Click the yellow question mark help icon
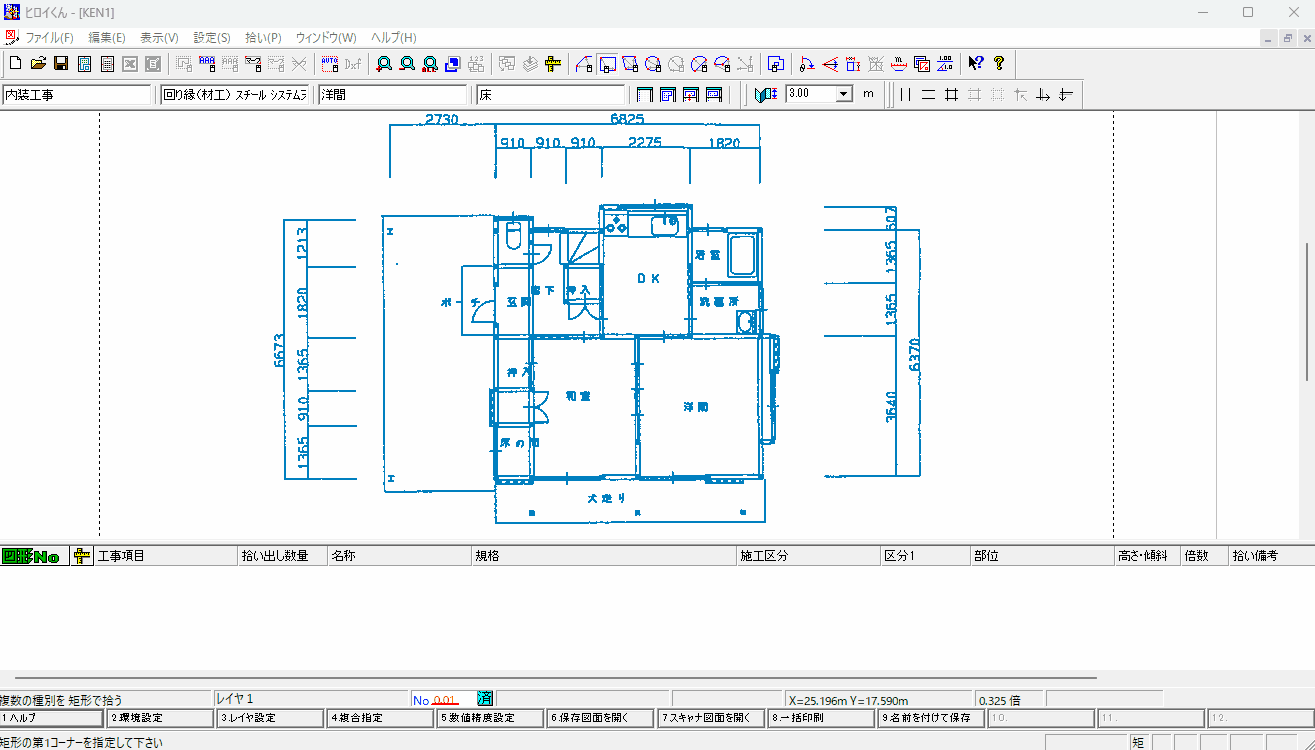This screenshot has width=1315, height=750. (x=998, y=64)
